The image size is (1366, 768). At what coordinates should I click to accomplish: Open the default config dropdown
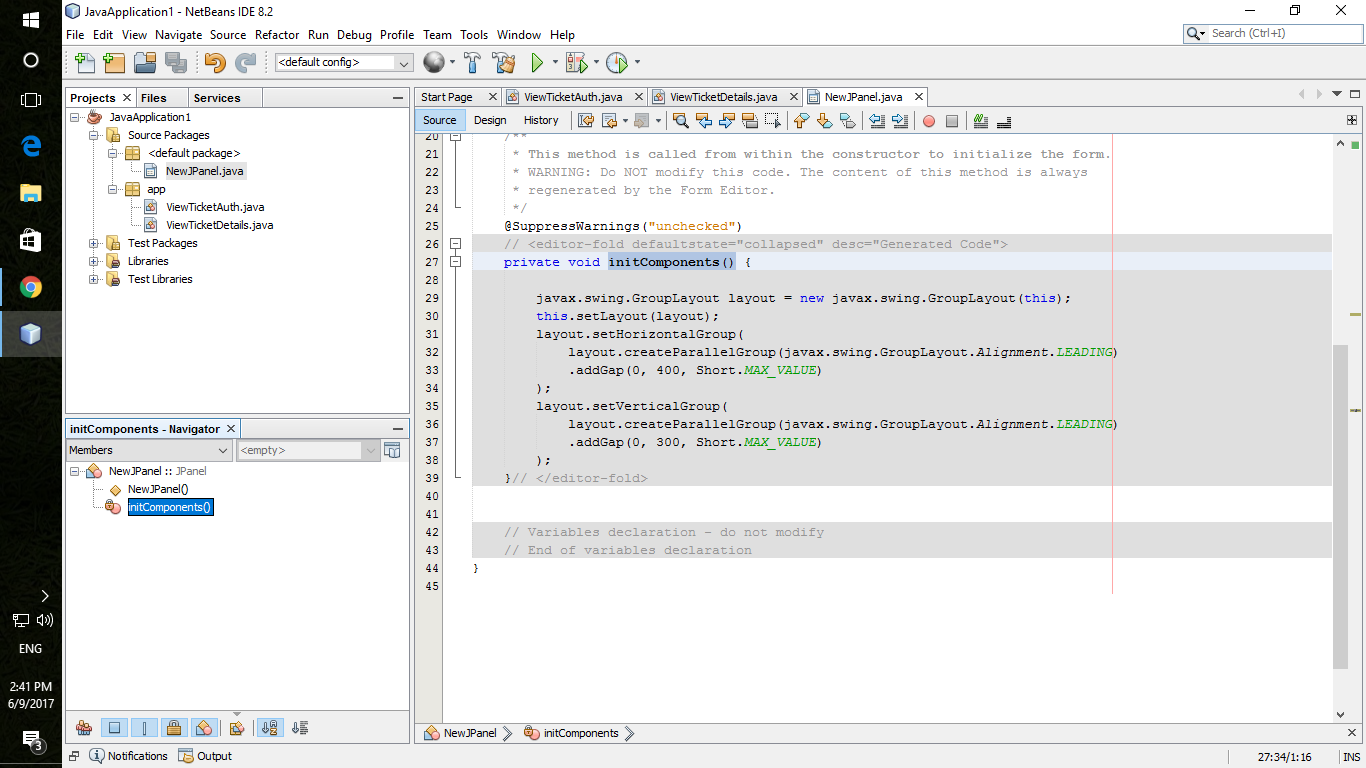click(x=404, y=63)
